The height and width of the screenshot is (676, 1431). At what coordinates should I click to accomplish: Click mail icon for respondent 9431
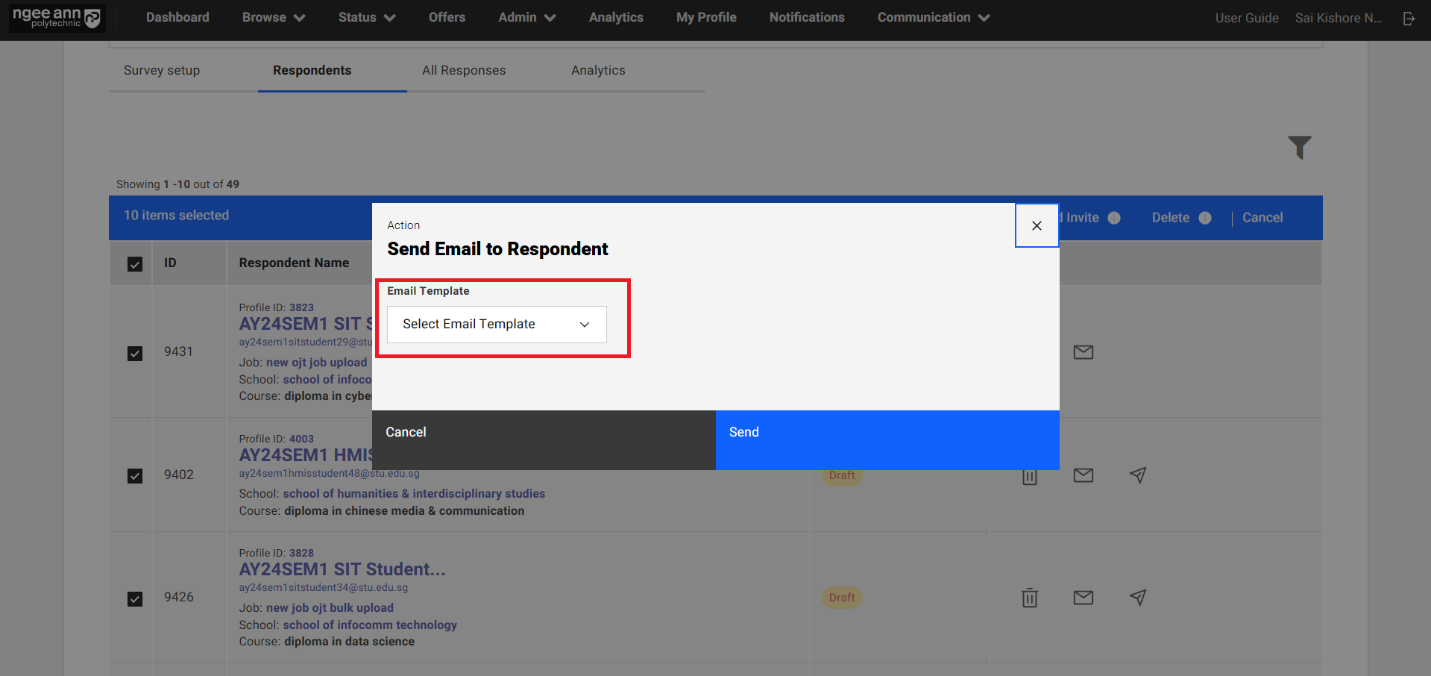(x=1083, y=352)
